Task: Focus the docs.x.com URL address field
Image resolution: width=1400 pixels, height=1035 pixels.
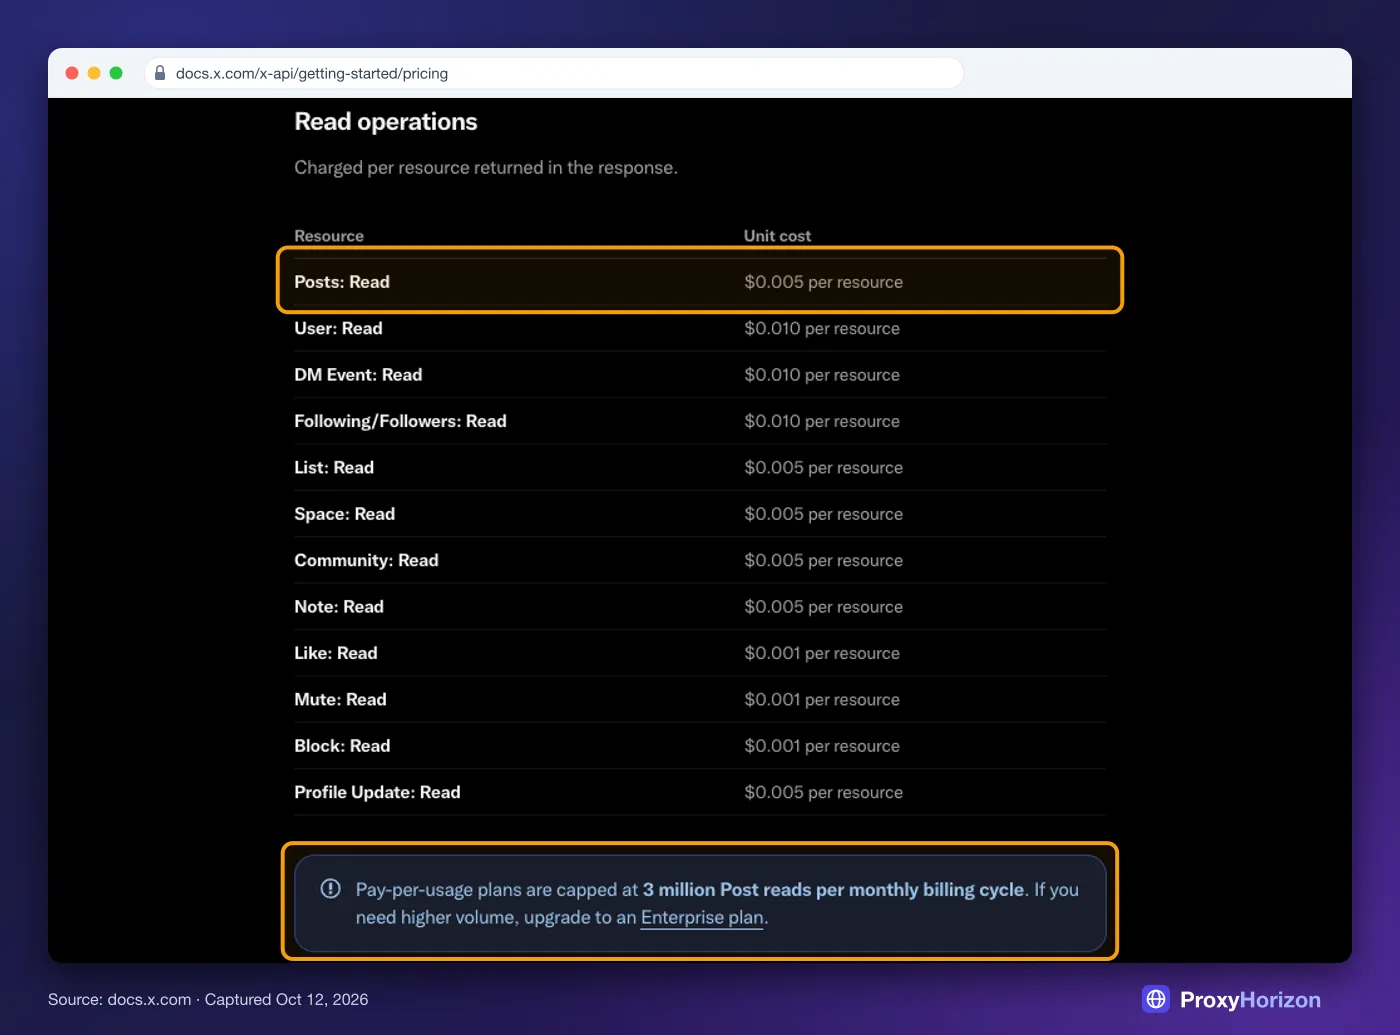Action: pyautogui.click(x=554, y=73)
